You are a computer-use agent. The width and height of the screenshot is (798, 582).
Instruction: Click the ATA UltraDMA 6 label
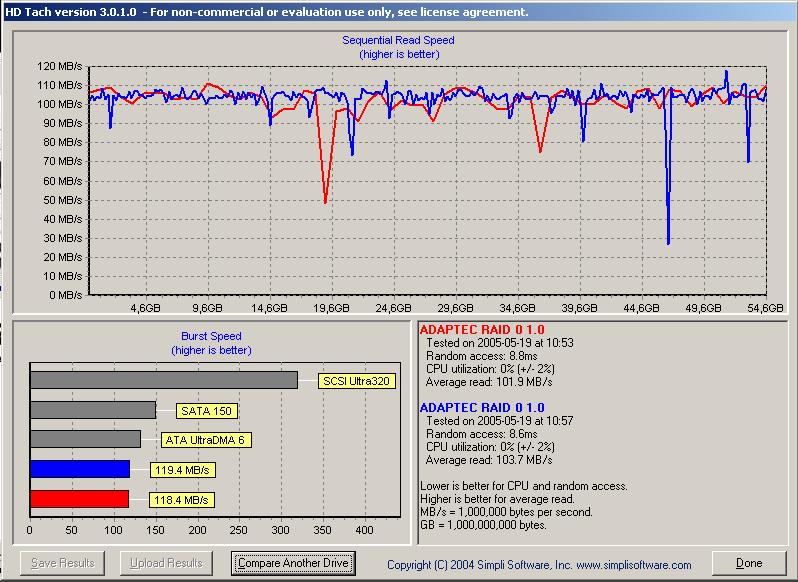point(206,440)
